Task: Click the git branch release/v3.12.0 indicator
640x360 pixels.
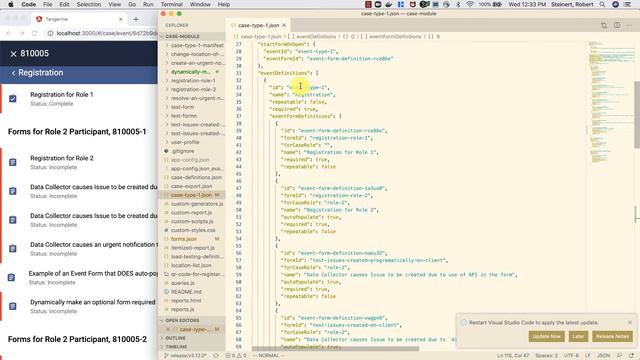Action: [x=185, y=356]
